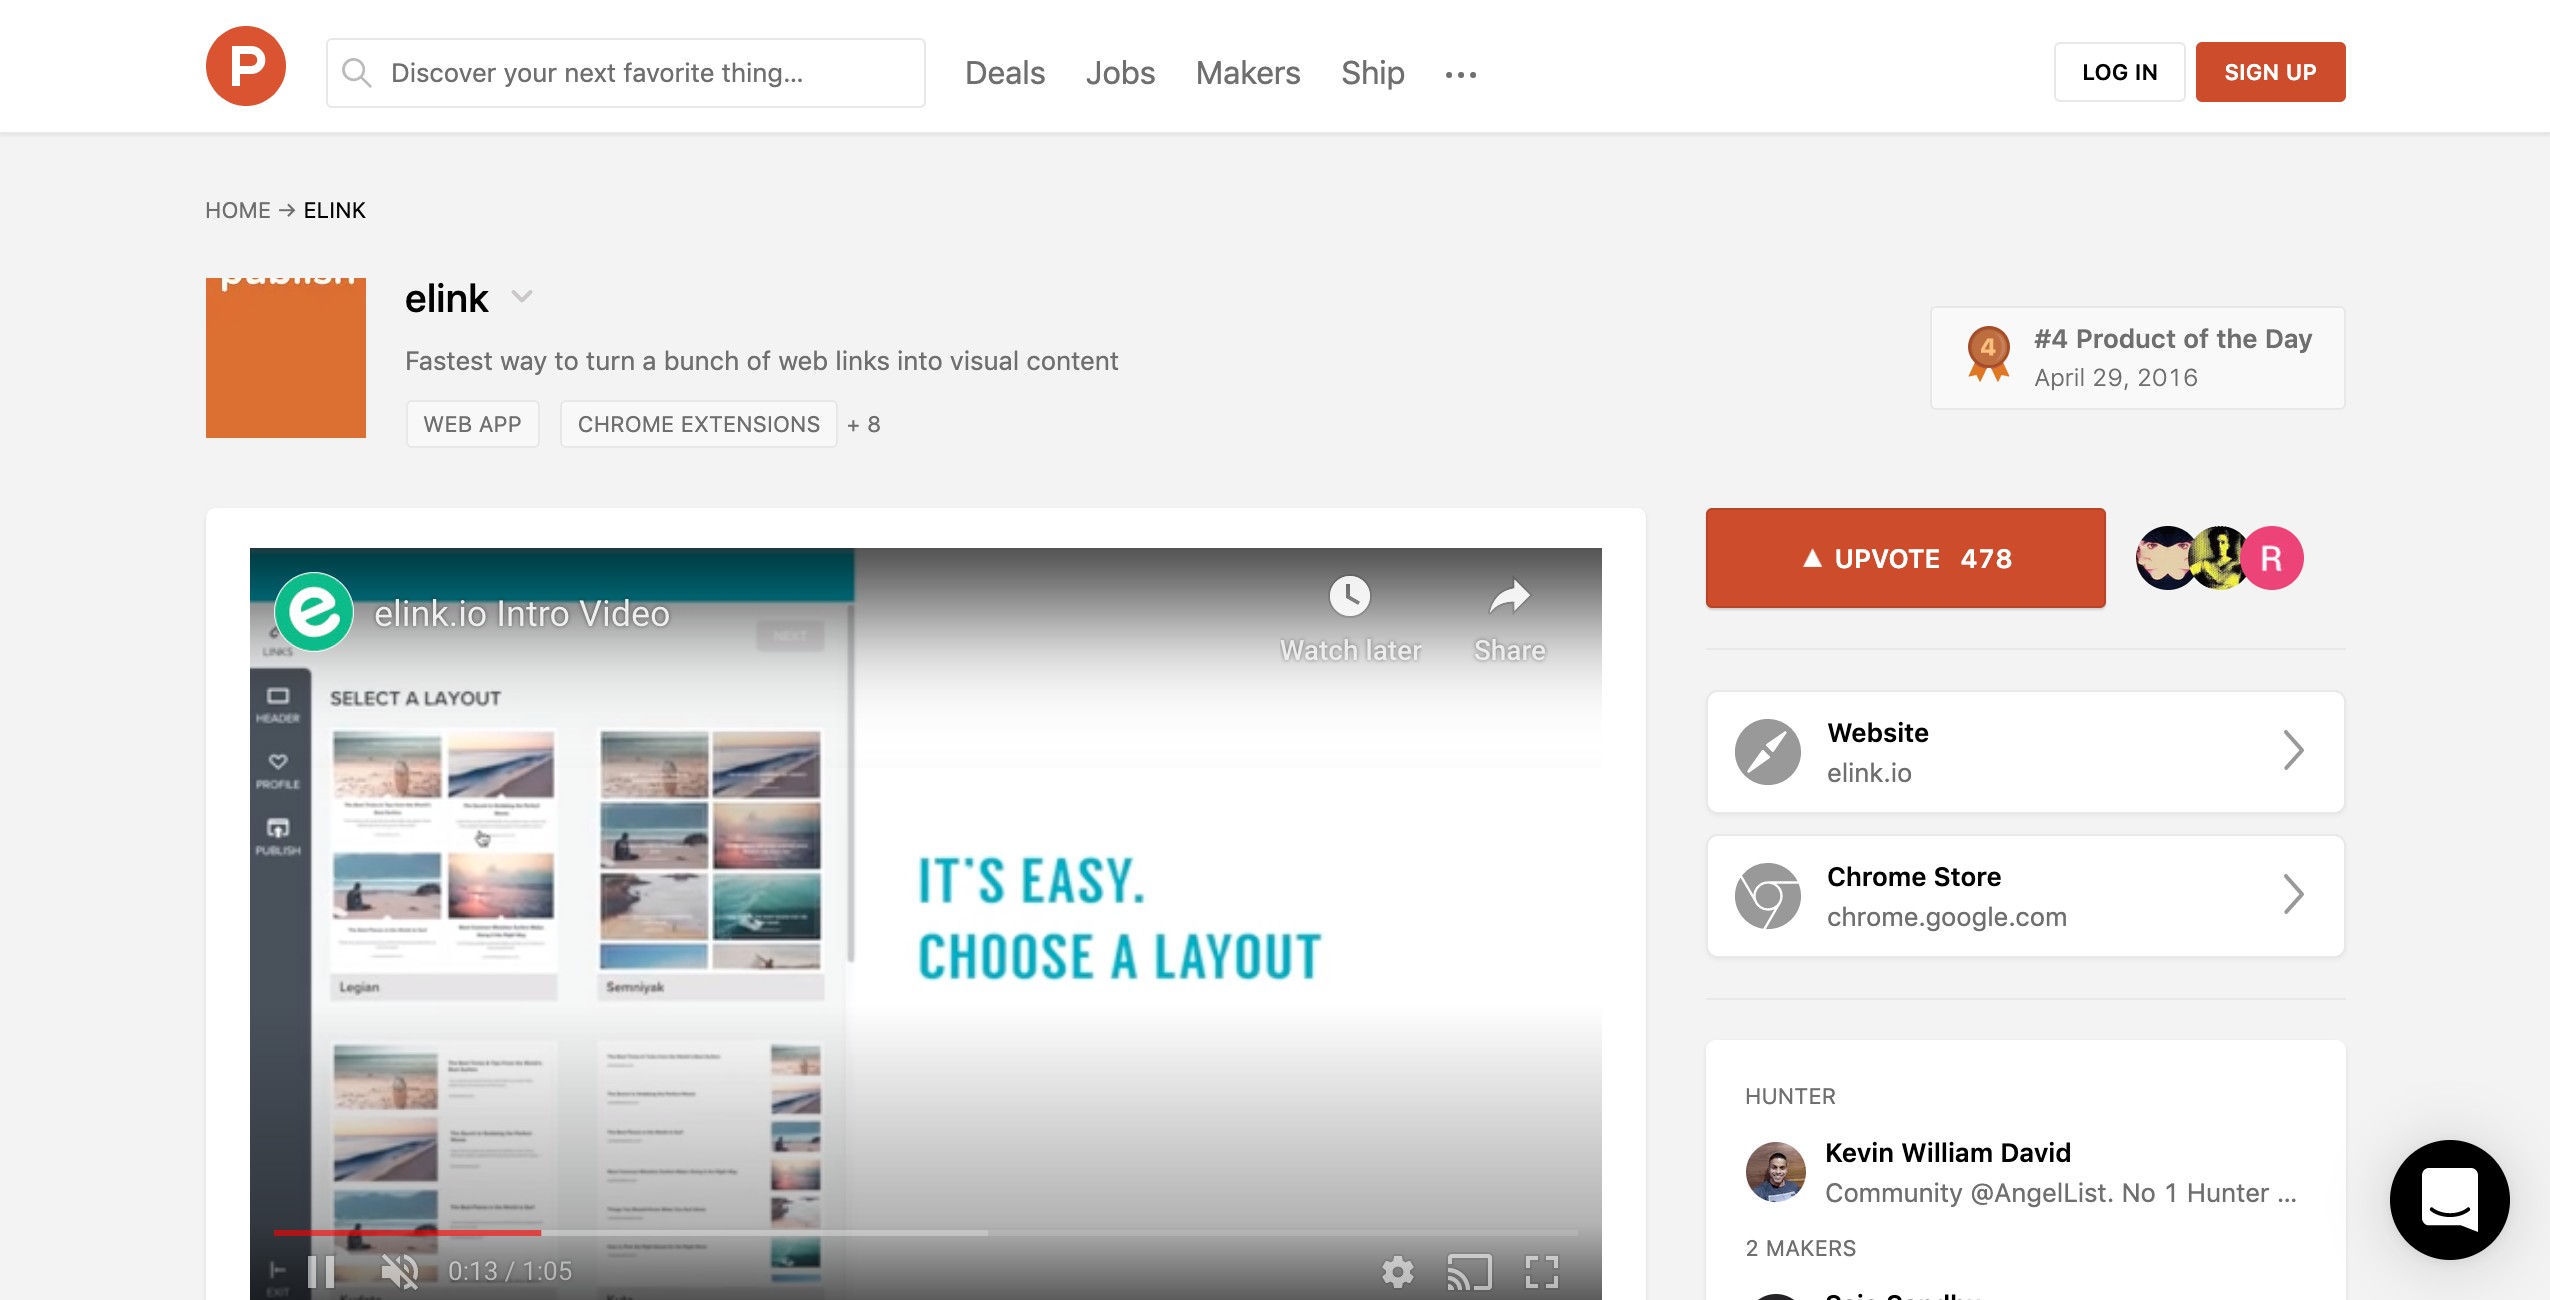Screen dimensions: 2550x1300
Task: Click the search magnifier icon
Action: (x=356, y=72)
